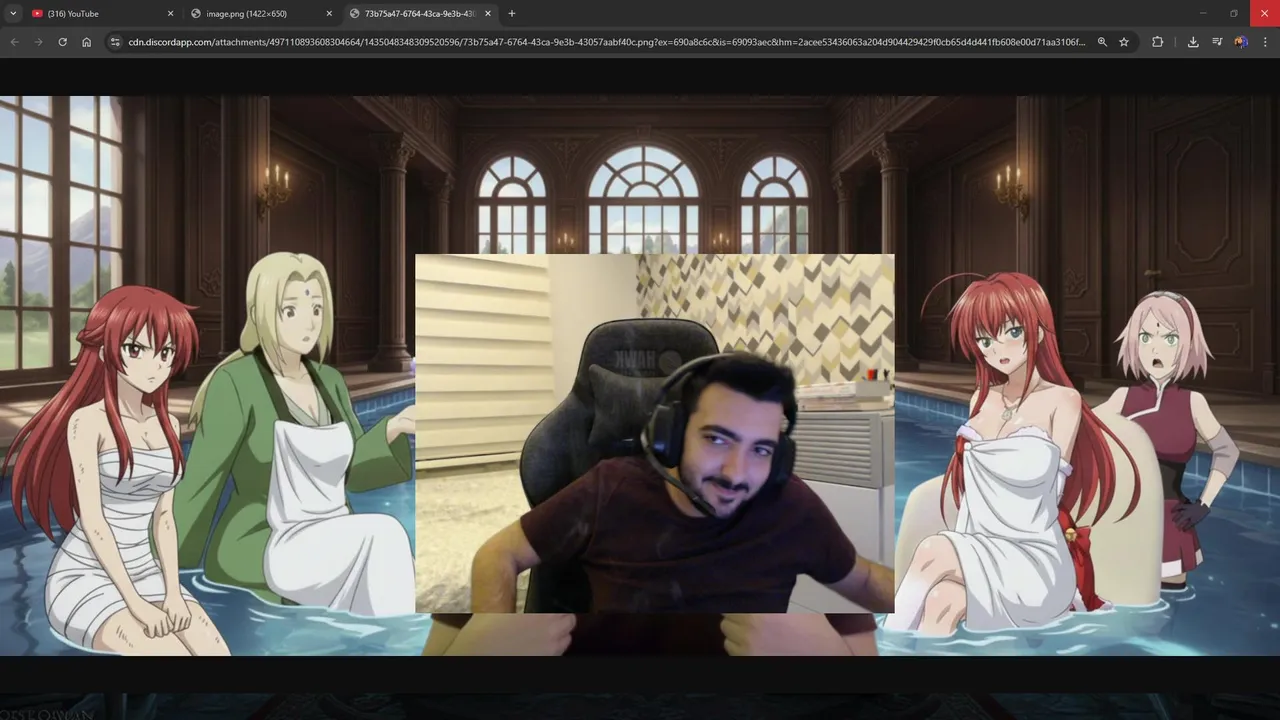
Task: Select the active 73b75a47 image tab
Action: [x=421, y=13]
